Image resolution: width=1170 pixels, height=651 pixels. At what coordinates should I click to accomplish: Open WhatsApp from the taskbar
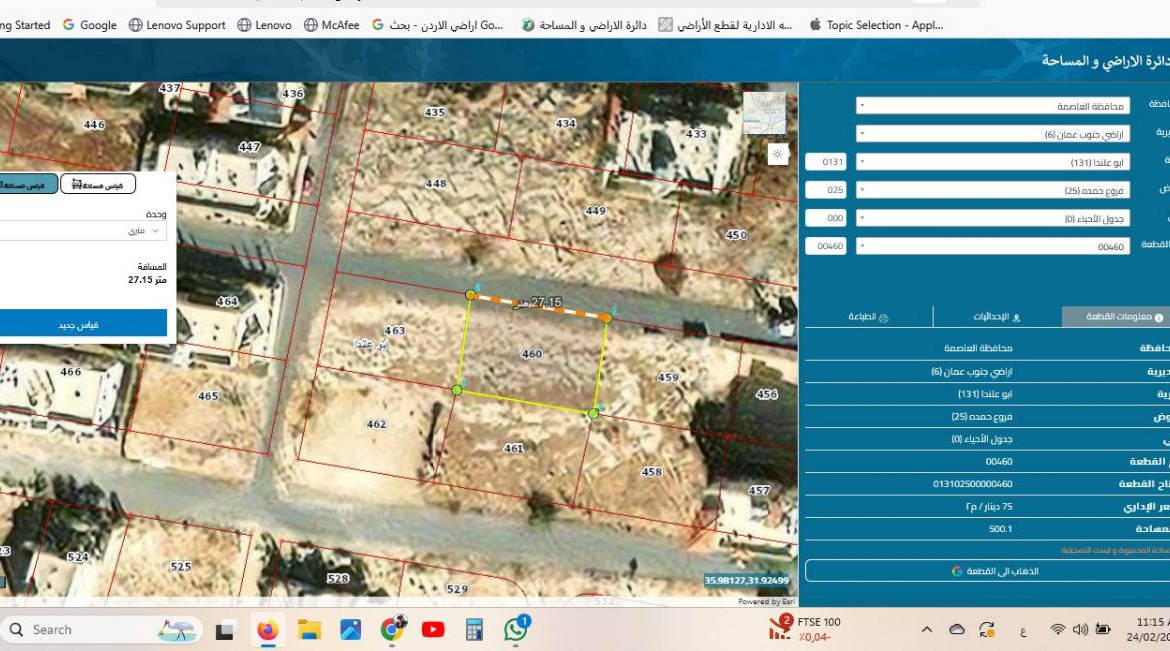pyautogui.click(x=516, y=629)
